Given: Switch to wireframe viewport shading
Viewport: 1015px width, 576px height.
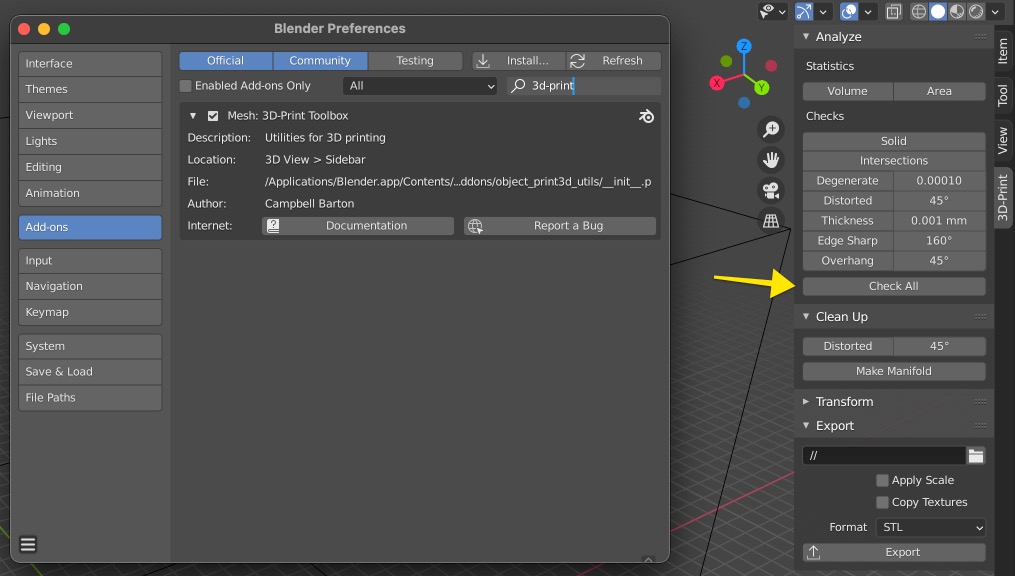Looking at the screenshot, I should point(919,11).
